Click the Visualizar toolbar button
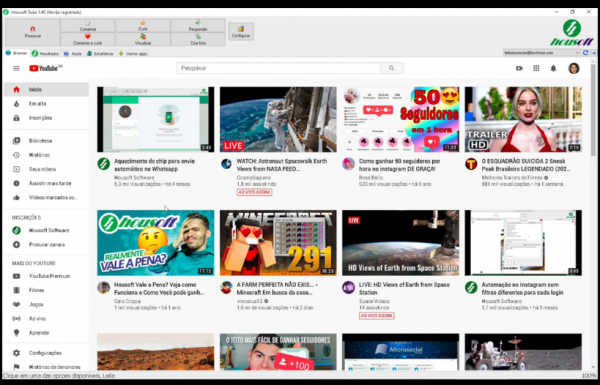This screenshot has height=385, width=600. click(143, 39)
